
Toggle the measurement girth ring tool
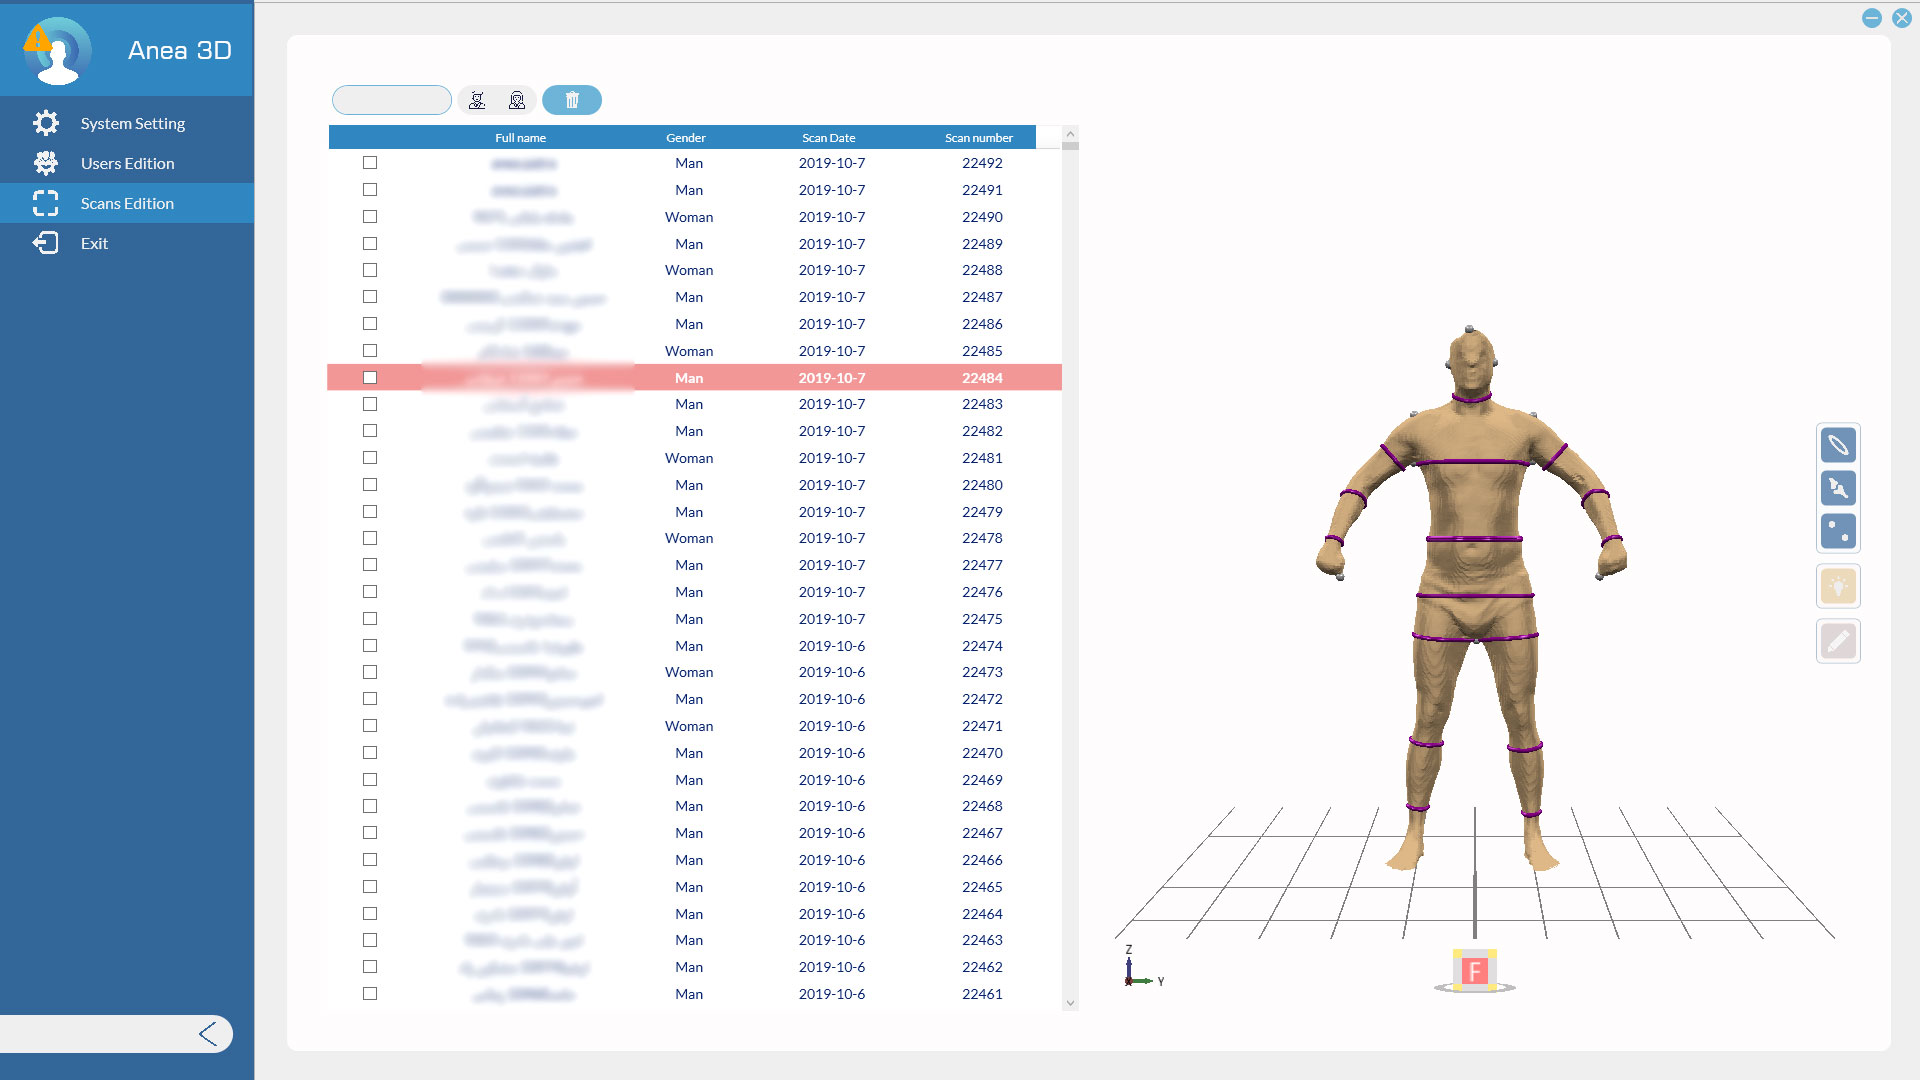tap(1838, 445)
